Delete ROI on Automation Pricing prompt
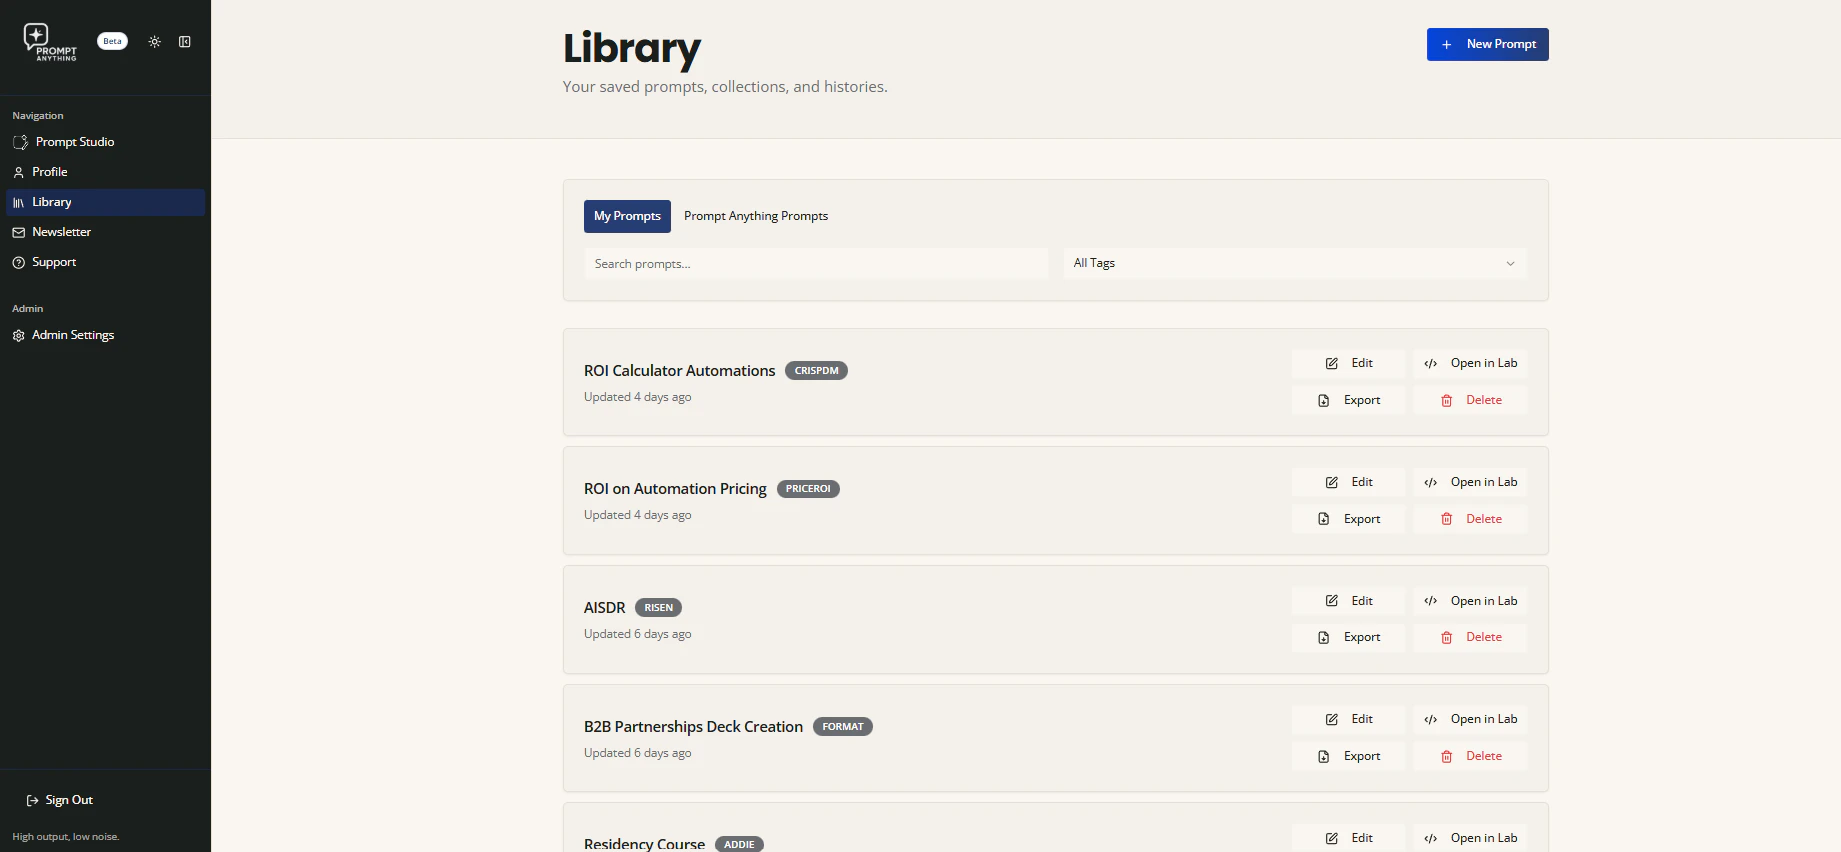1841x852 pixels. (x=1470, y=519)
